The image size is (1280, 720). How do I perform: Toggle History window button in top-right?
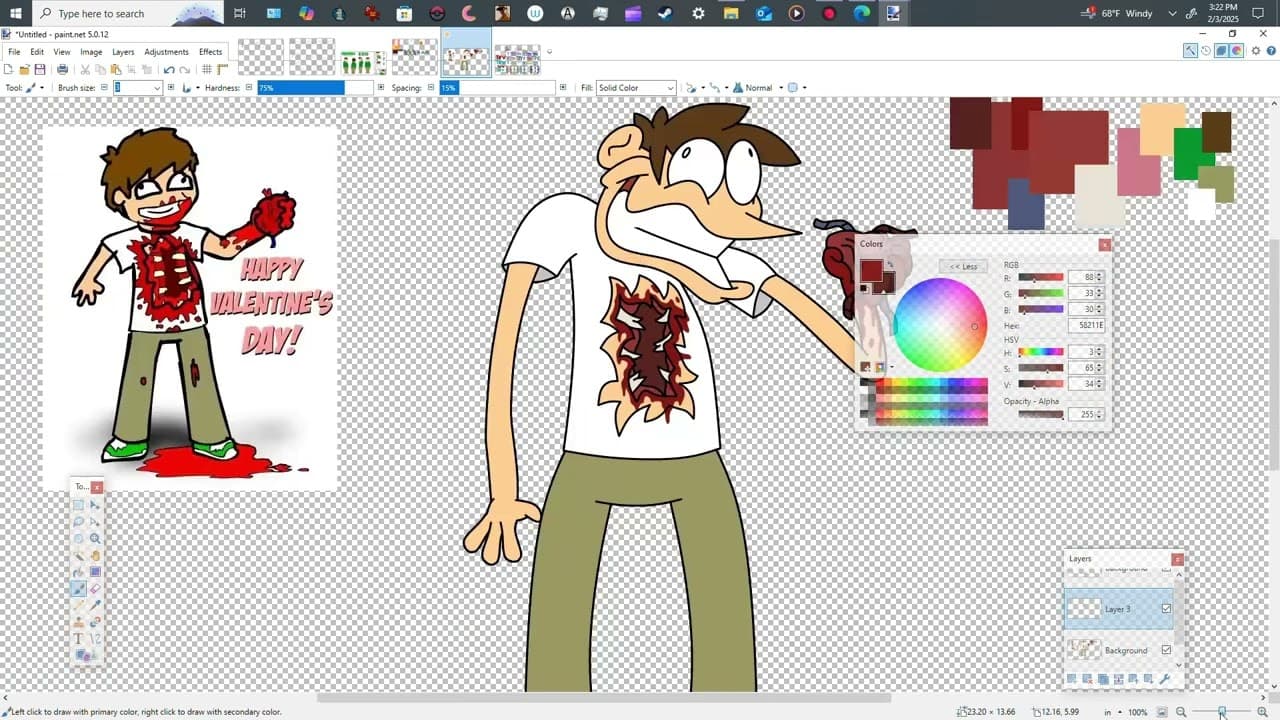(1206, 50)
